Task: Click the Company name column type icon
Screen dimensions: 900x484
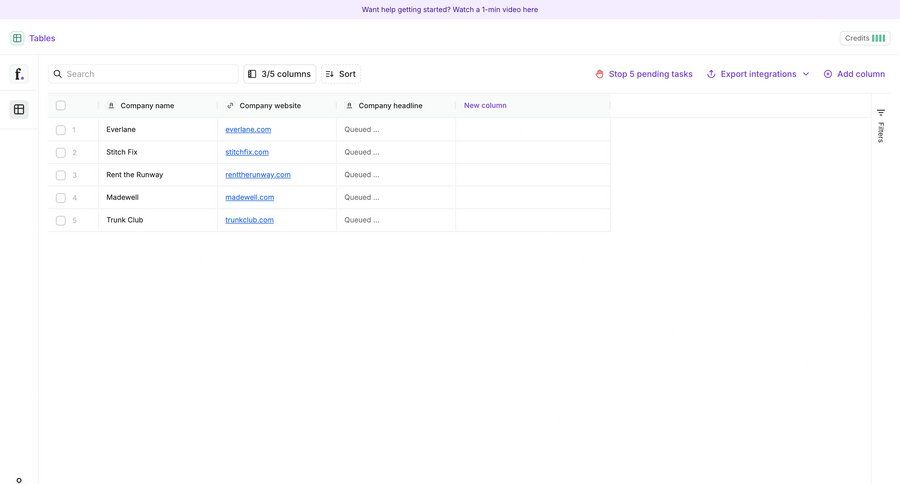Action: pyautogui.click(x=111, y=106)
